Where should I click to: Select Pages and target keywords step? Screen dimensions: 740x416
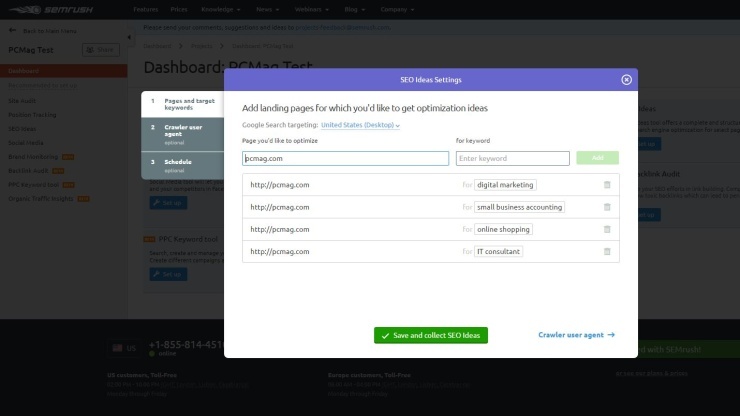[x=183, y=104]
